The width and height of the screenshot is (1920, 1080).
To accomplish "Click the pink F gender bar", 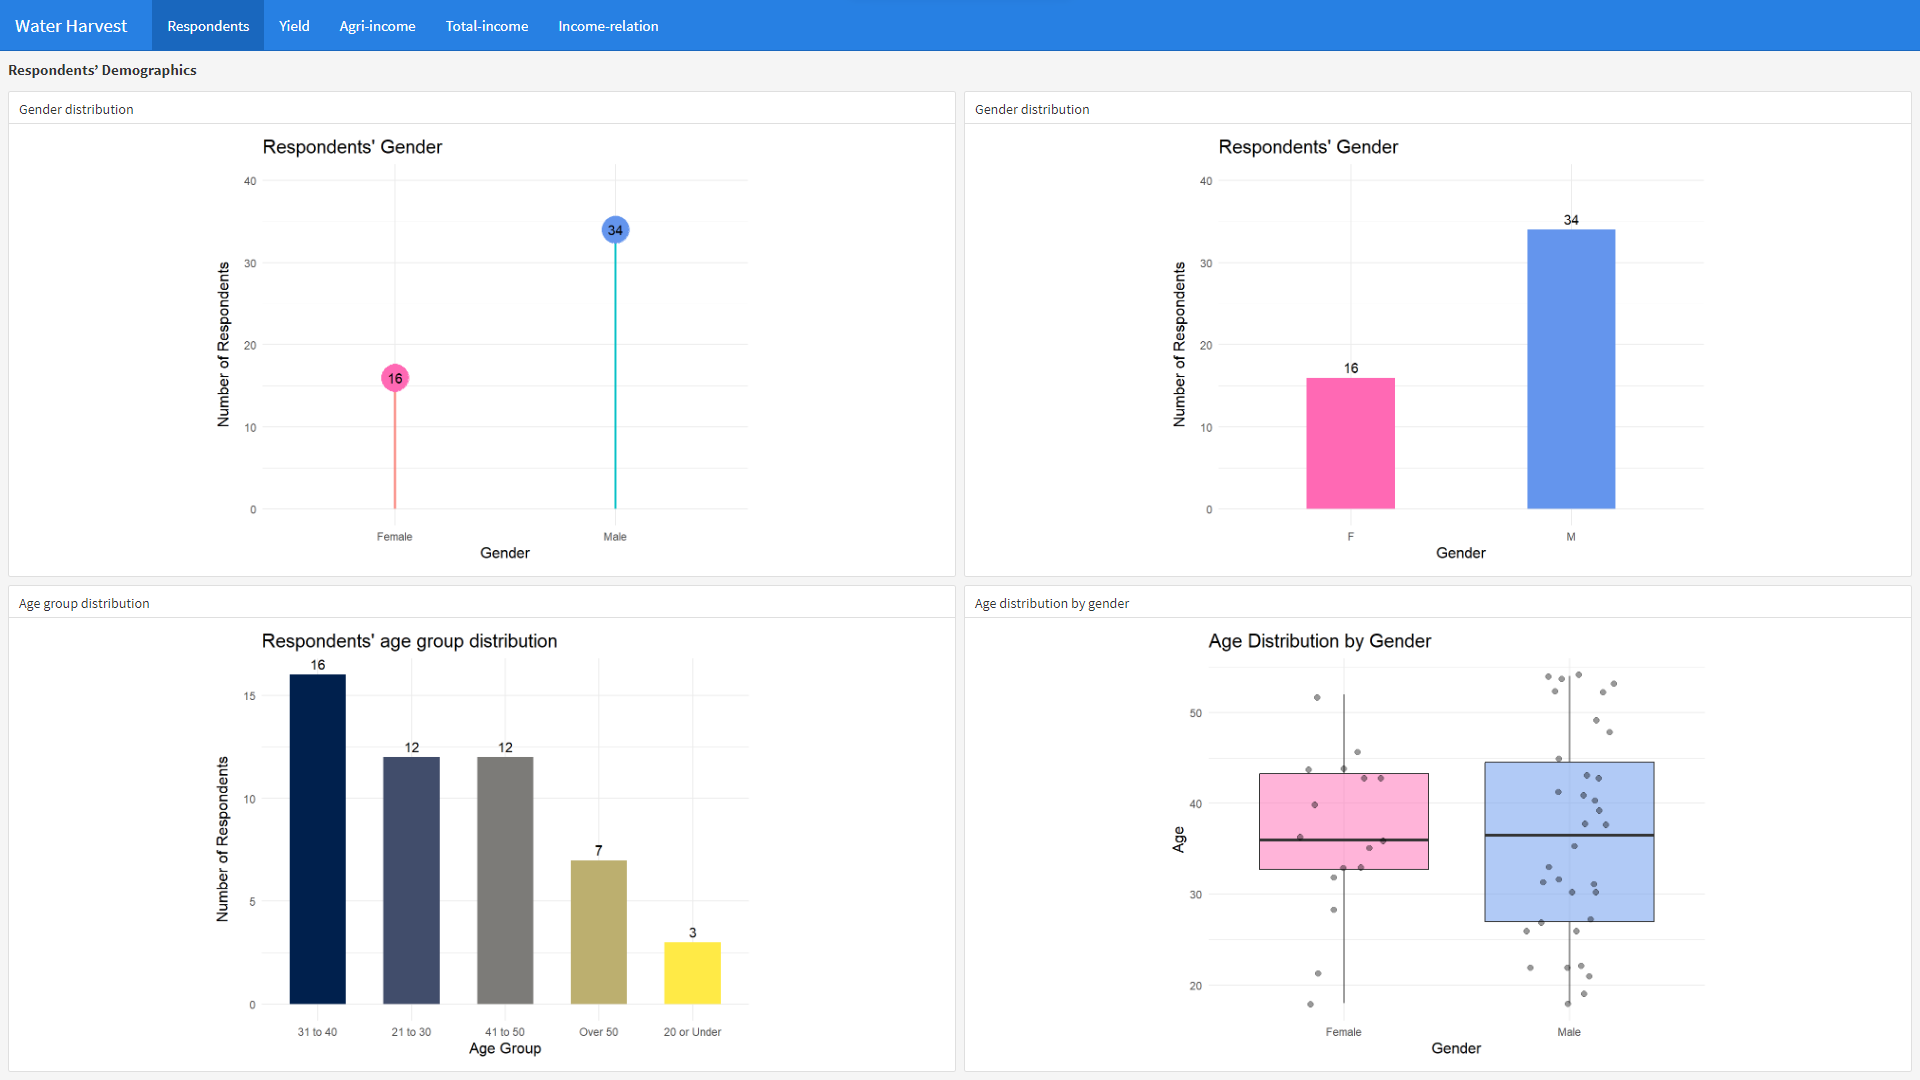I will [x=1350, y=443].
